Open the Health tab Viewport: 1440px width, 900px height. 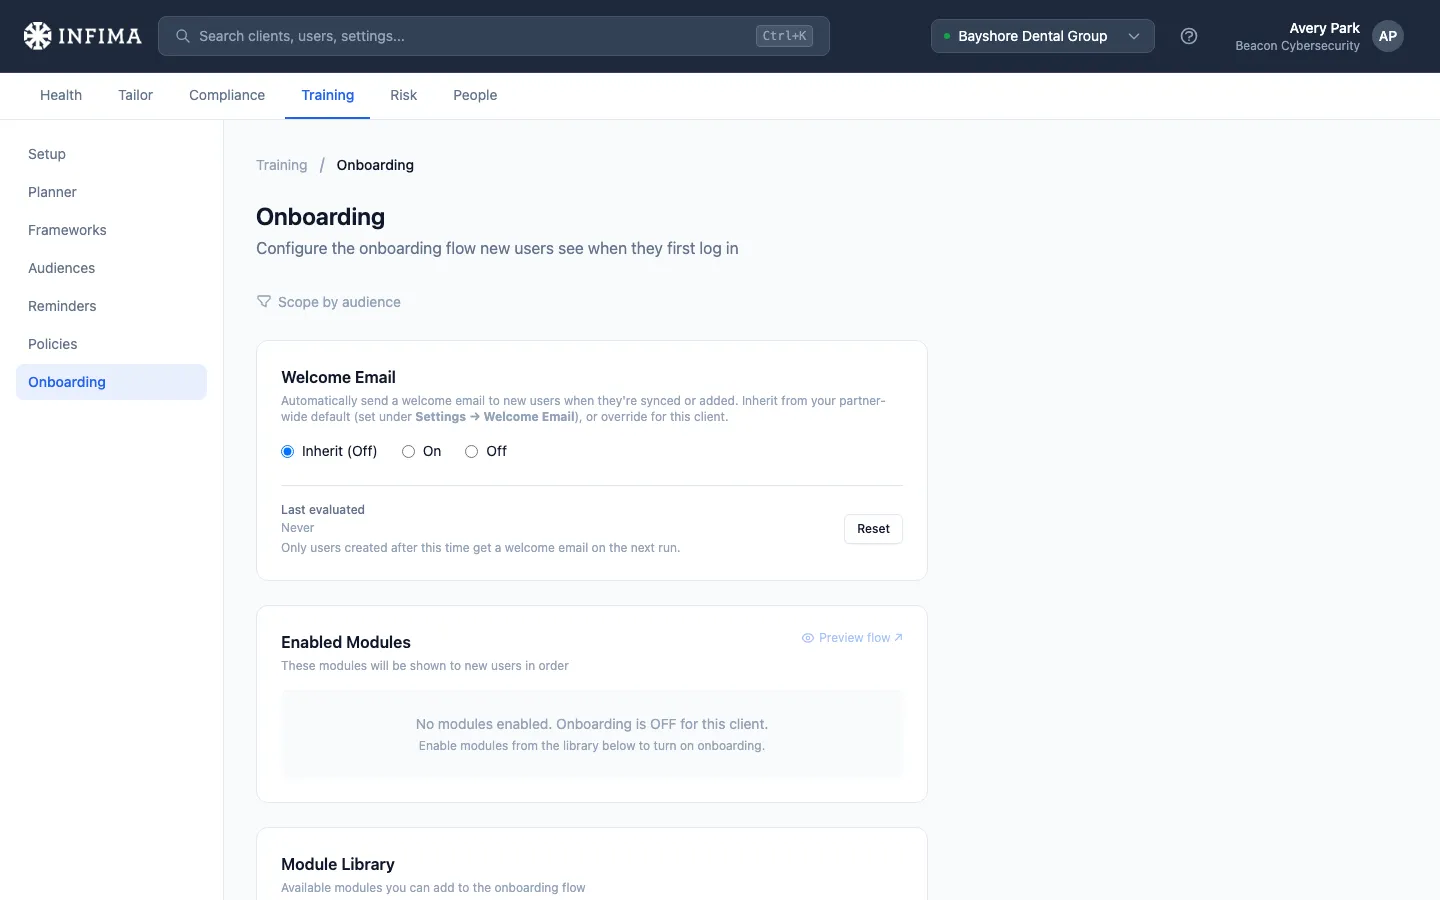pyautogui.click(x=61, y=95)
